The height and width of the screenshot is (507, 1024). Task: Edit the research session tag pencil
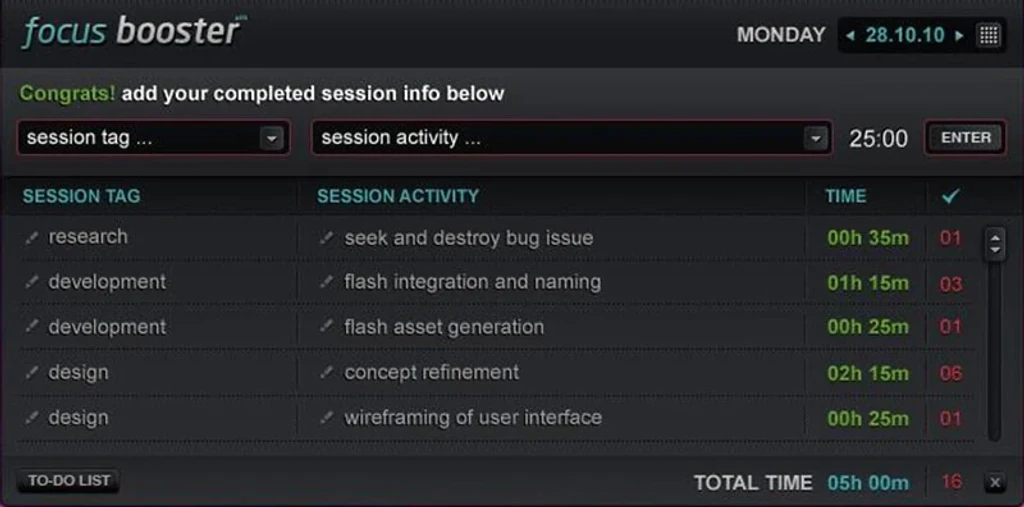[x=31, y=238]
